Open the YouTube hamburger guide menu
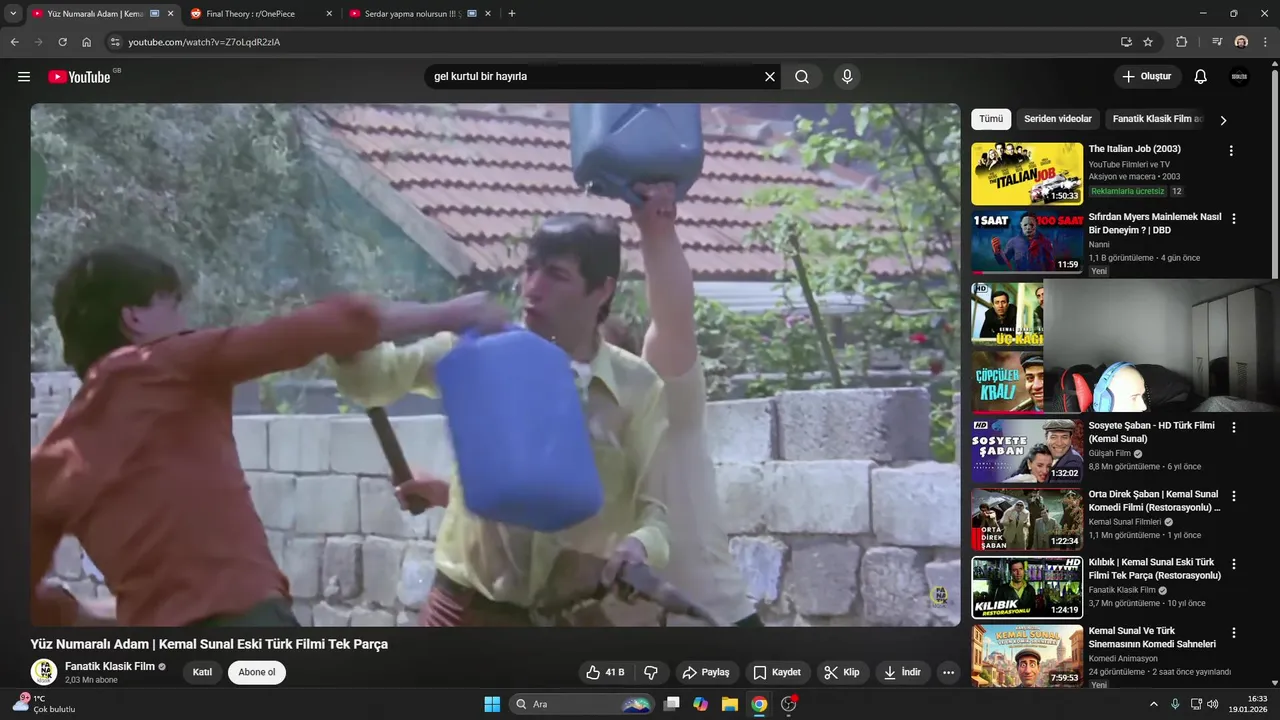This screenshot has width=1280, height=720. (24, 77)
